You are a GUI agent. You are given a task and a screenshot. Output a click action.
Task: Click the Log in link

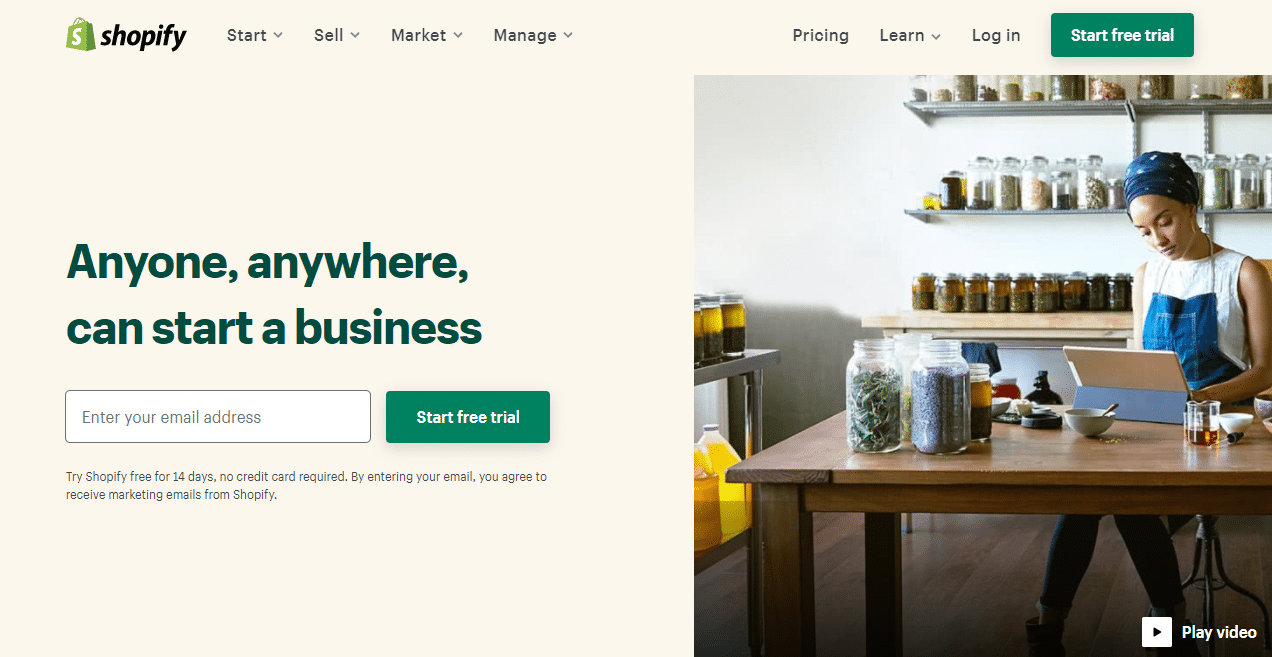point(996,35)
